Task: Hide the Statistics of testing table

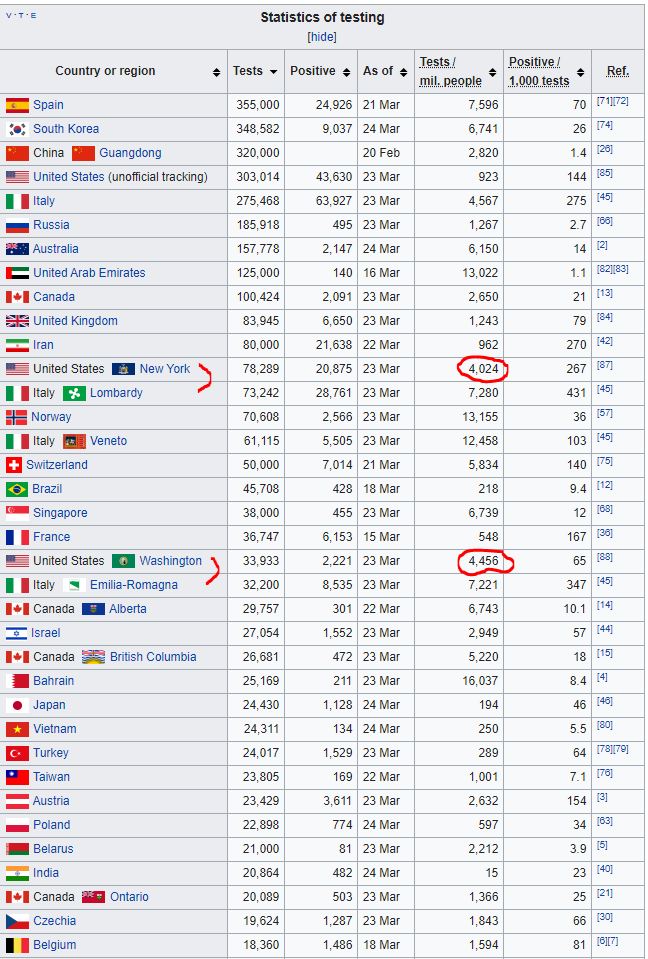Action: (322, 37)
